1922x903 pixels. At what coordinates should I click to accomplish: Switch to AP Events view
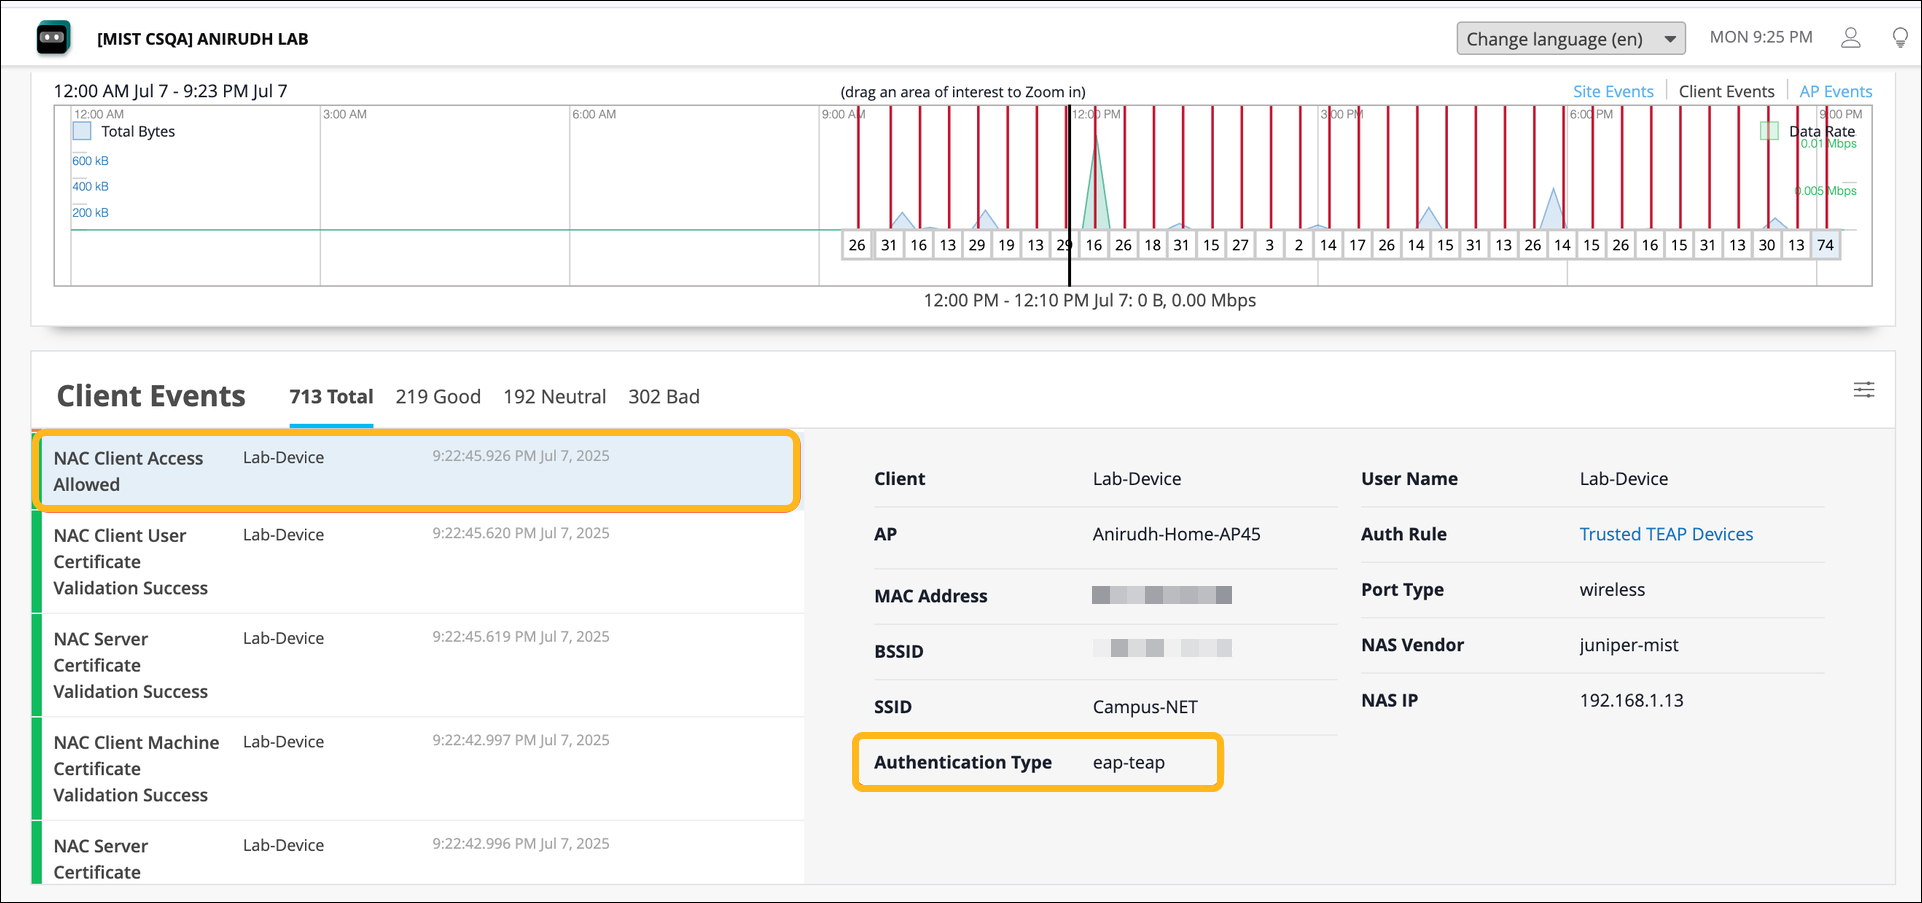(x=1836, y=91)
